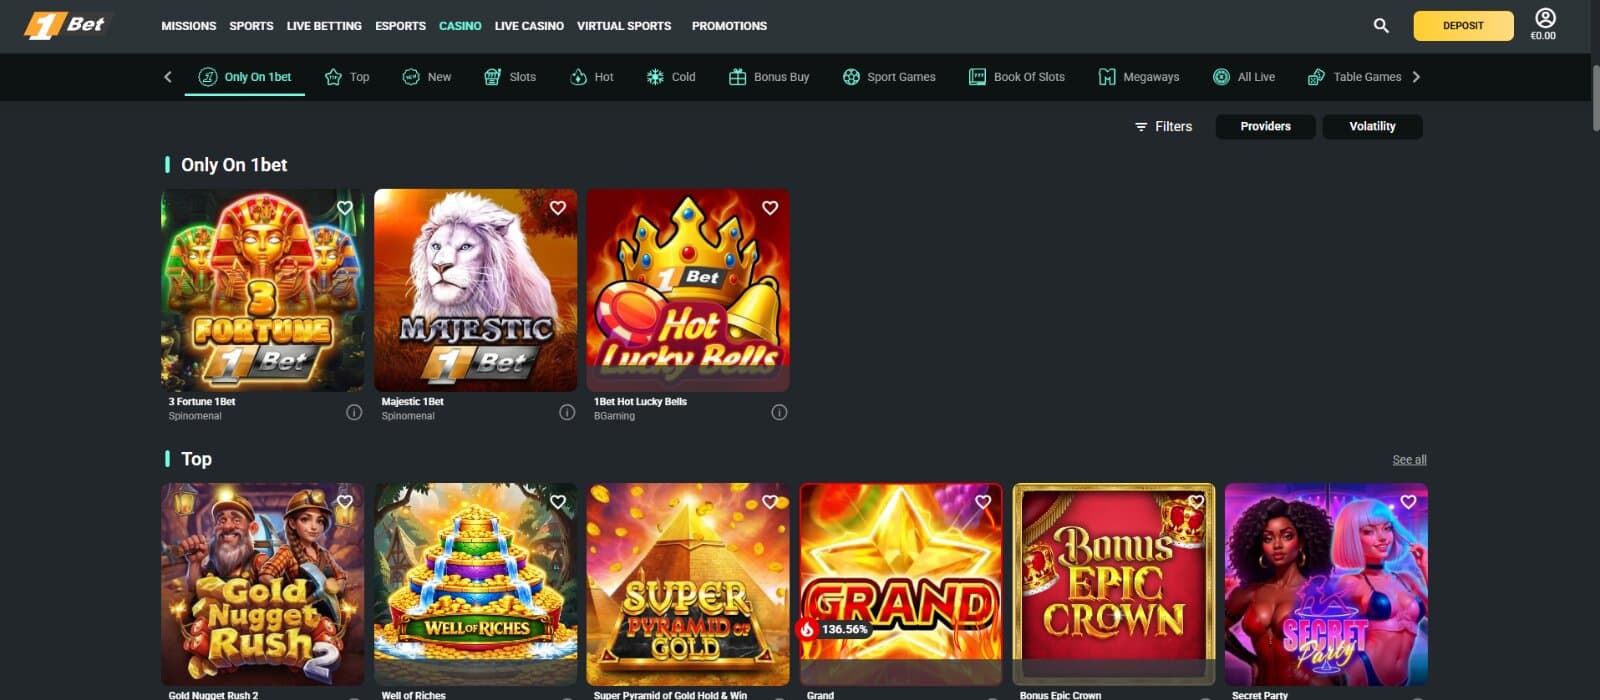Show info for 3 Fortune 1Bet

click(354, 412)
